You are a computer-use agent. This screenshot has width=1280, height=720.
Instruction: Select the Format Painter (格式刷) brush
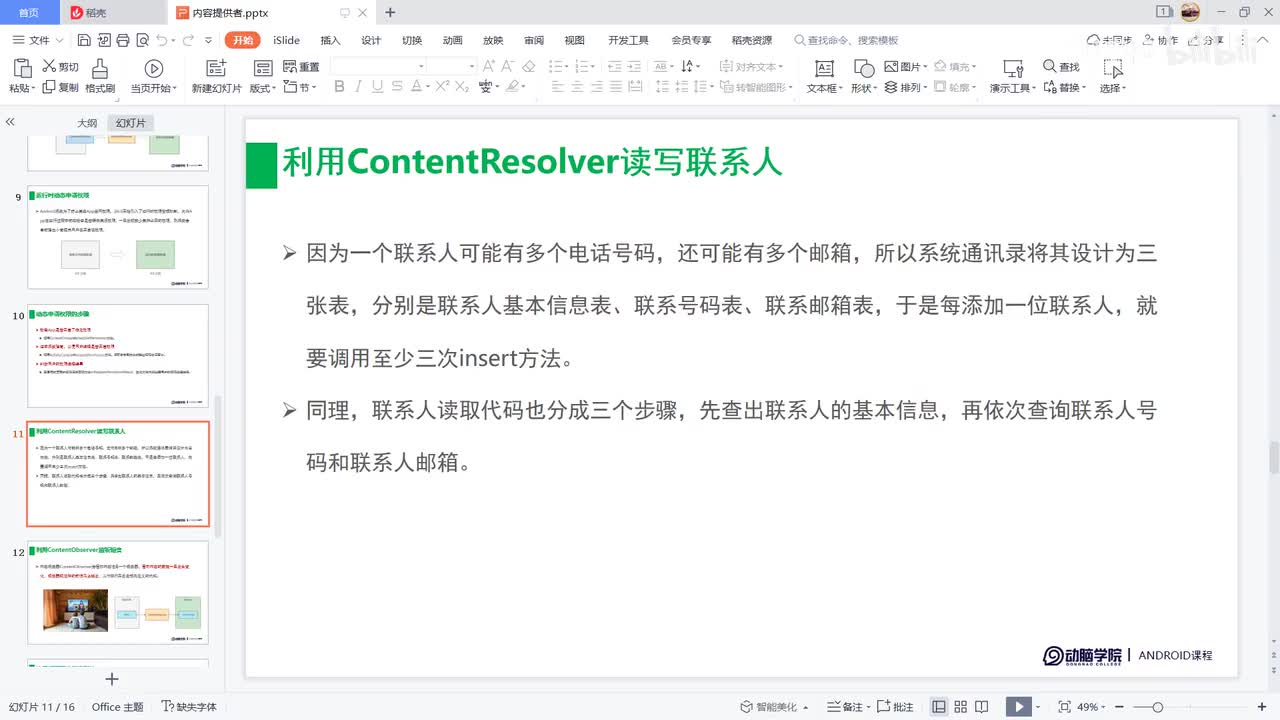(x=100, y=68)
